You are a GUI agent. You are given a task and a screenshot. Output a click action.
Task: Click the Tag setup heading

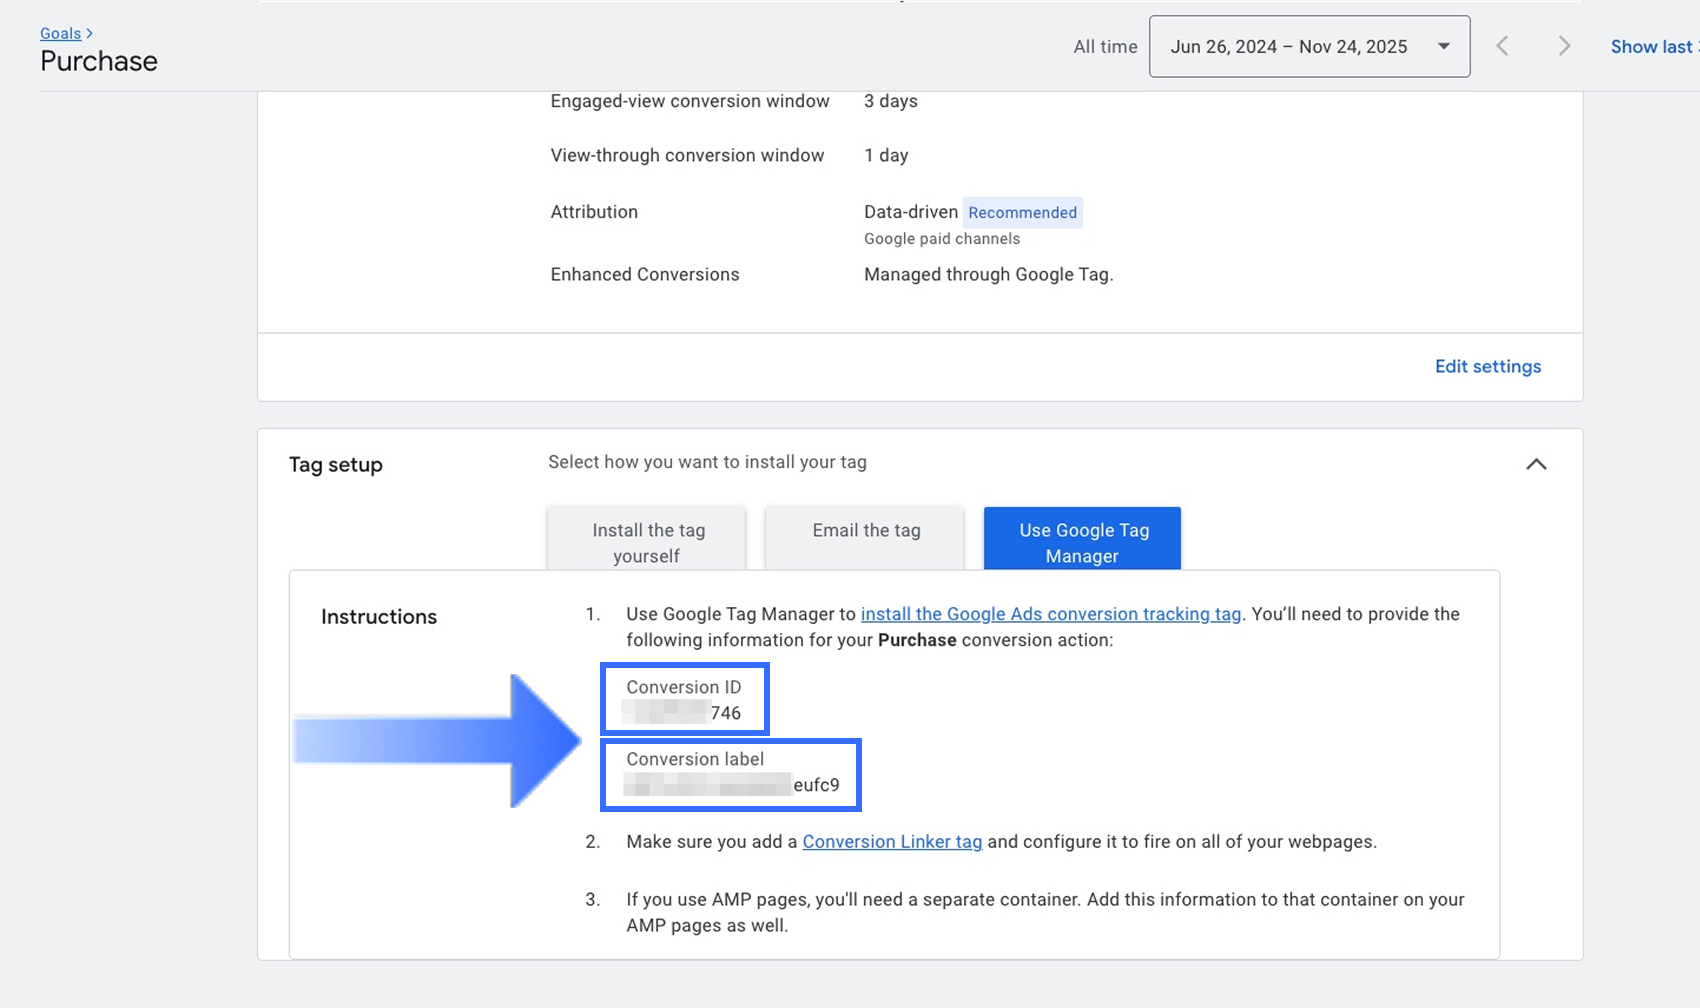pos(336,465)
